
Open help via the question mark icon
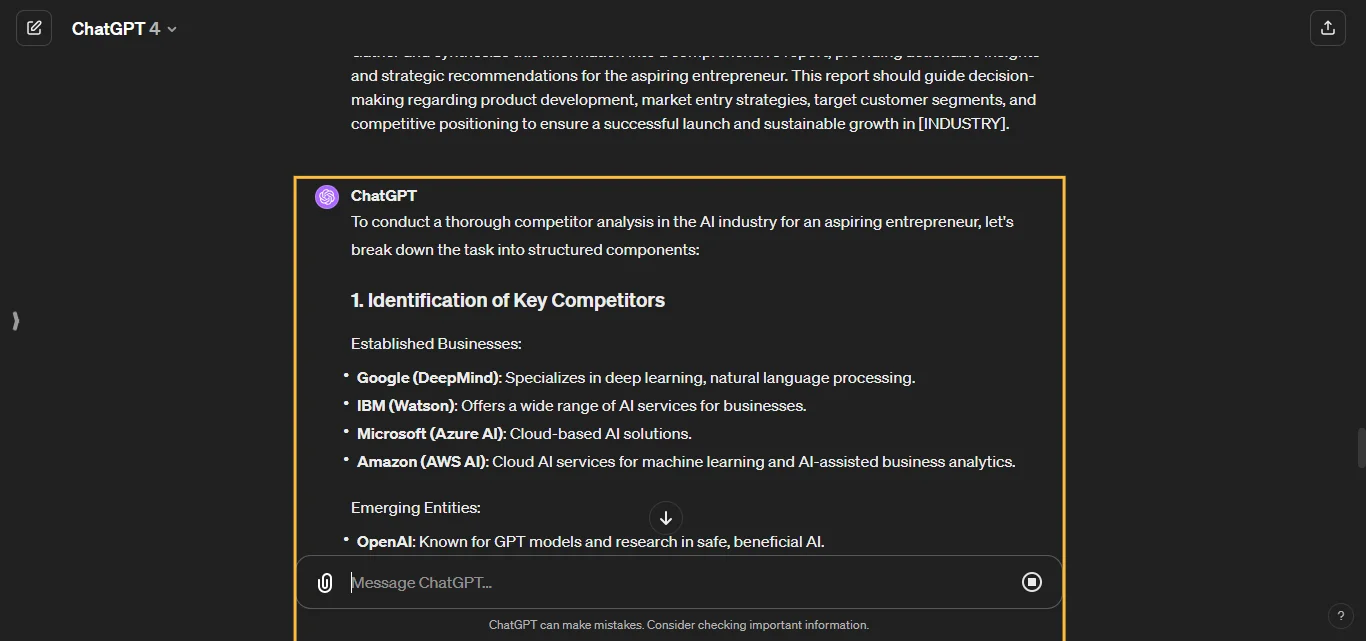pyautogui.click(x=1341, y=616)
